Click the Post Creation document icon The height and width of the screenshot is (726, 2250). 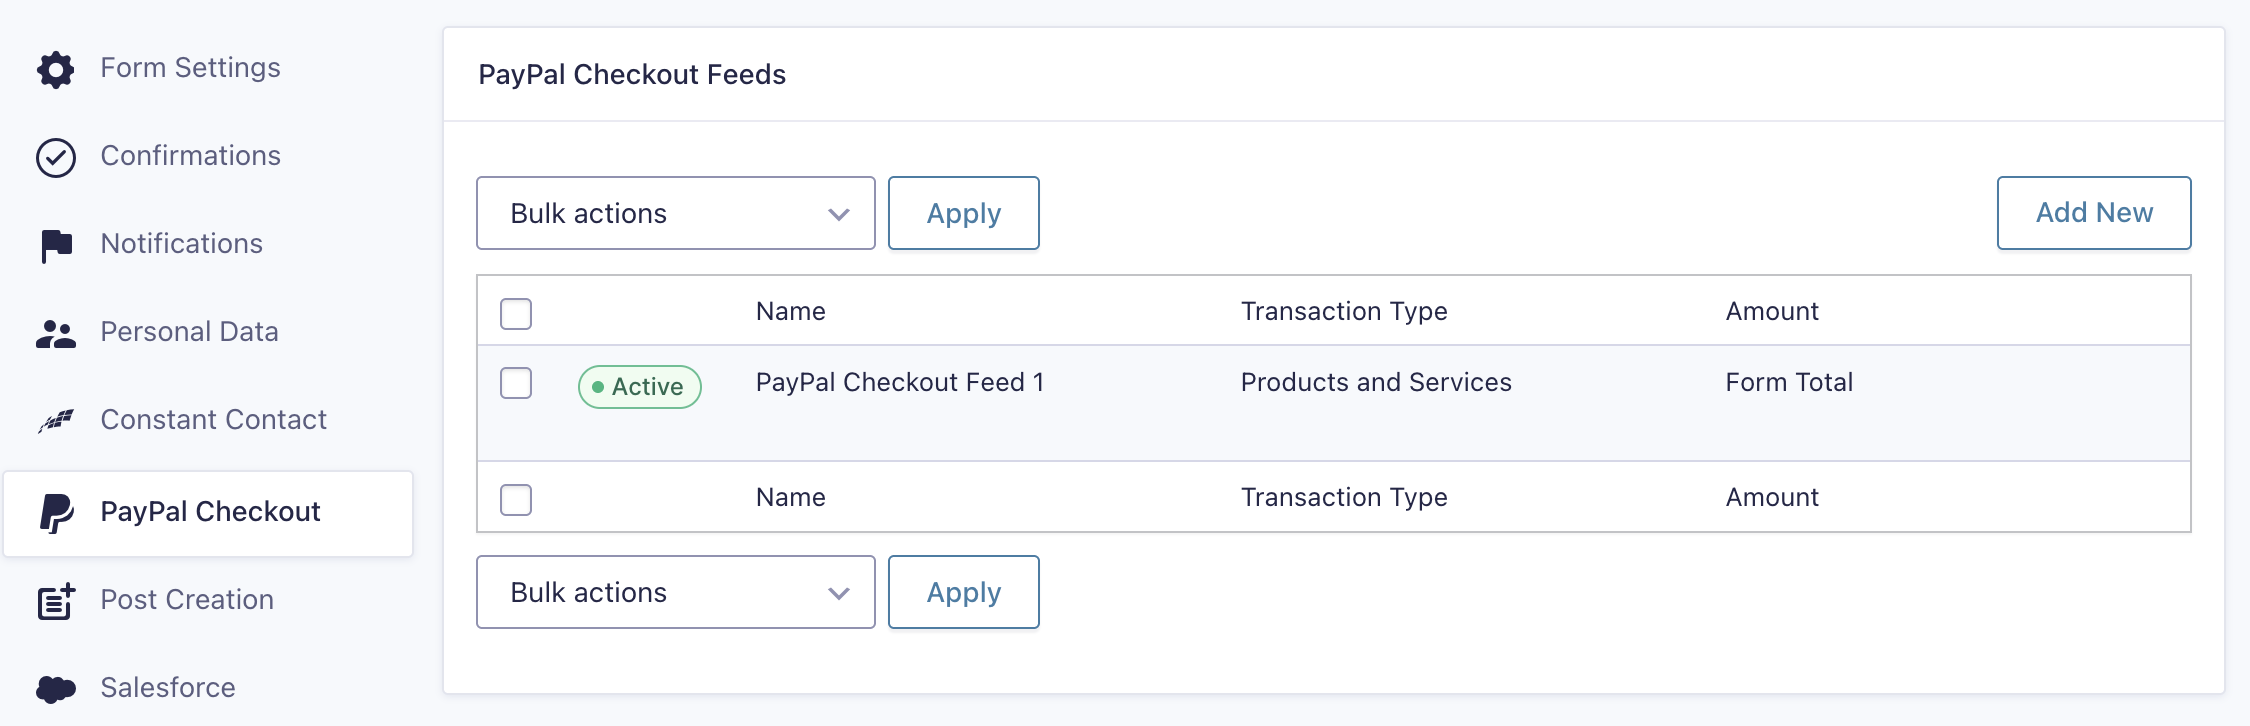(56, 601)
